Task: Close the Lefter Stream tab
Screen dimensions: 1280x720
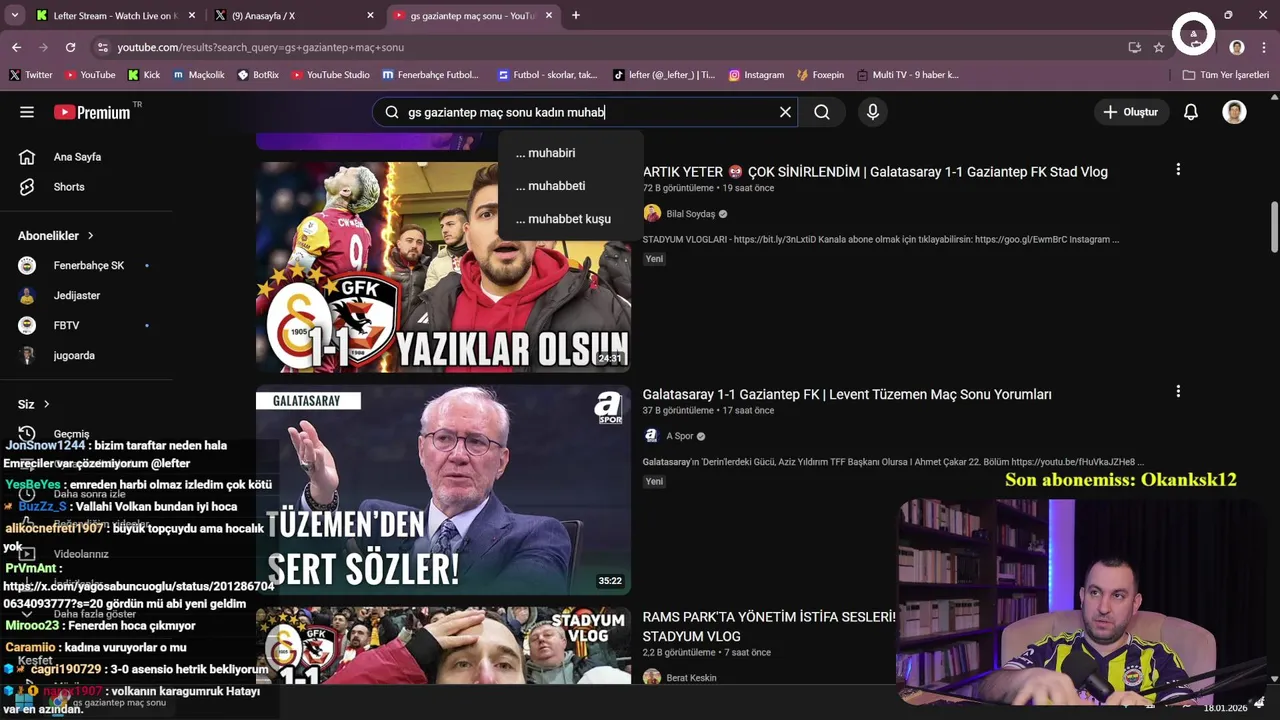Action: click(192, 15)
